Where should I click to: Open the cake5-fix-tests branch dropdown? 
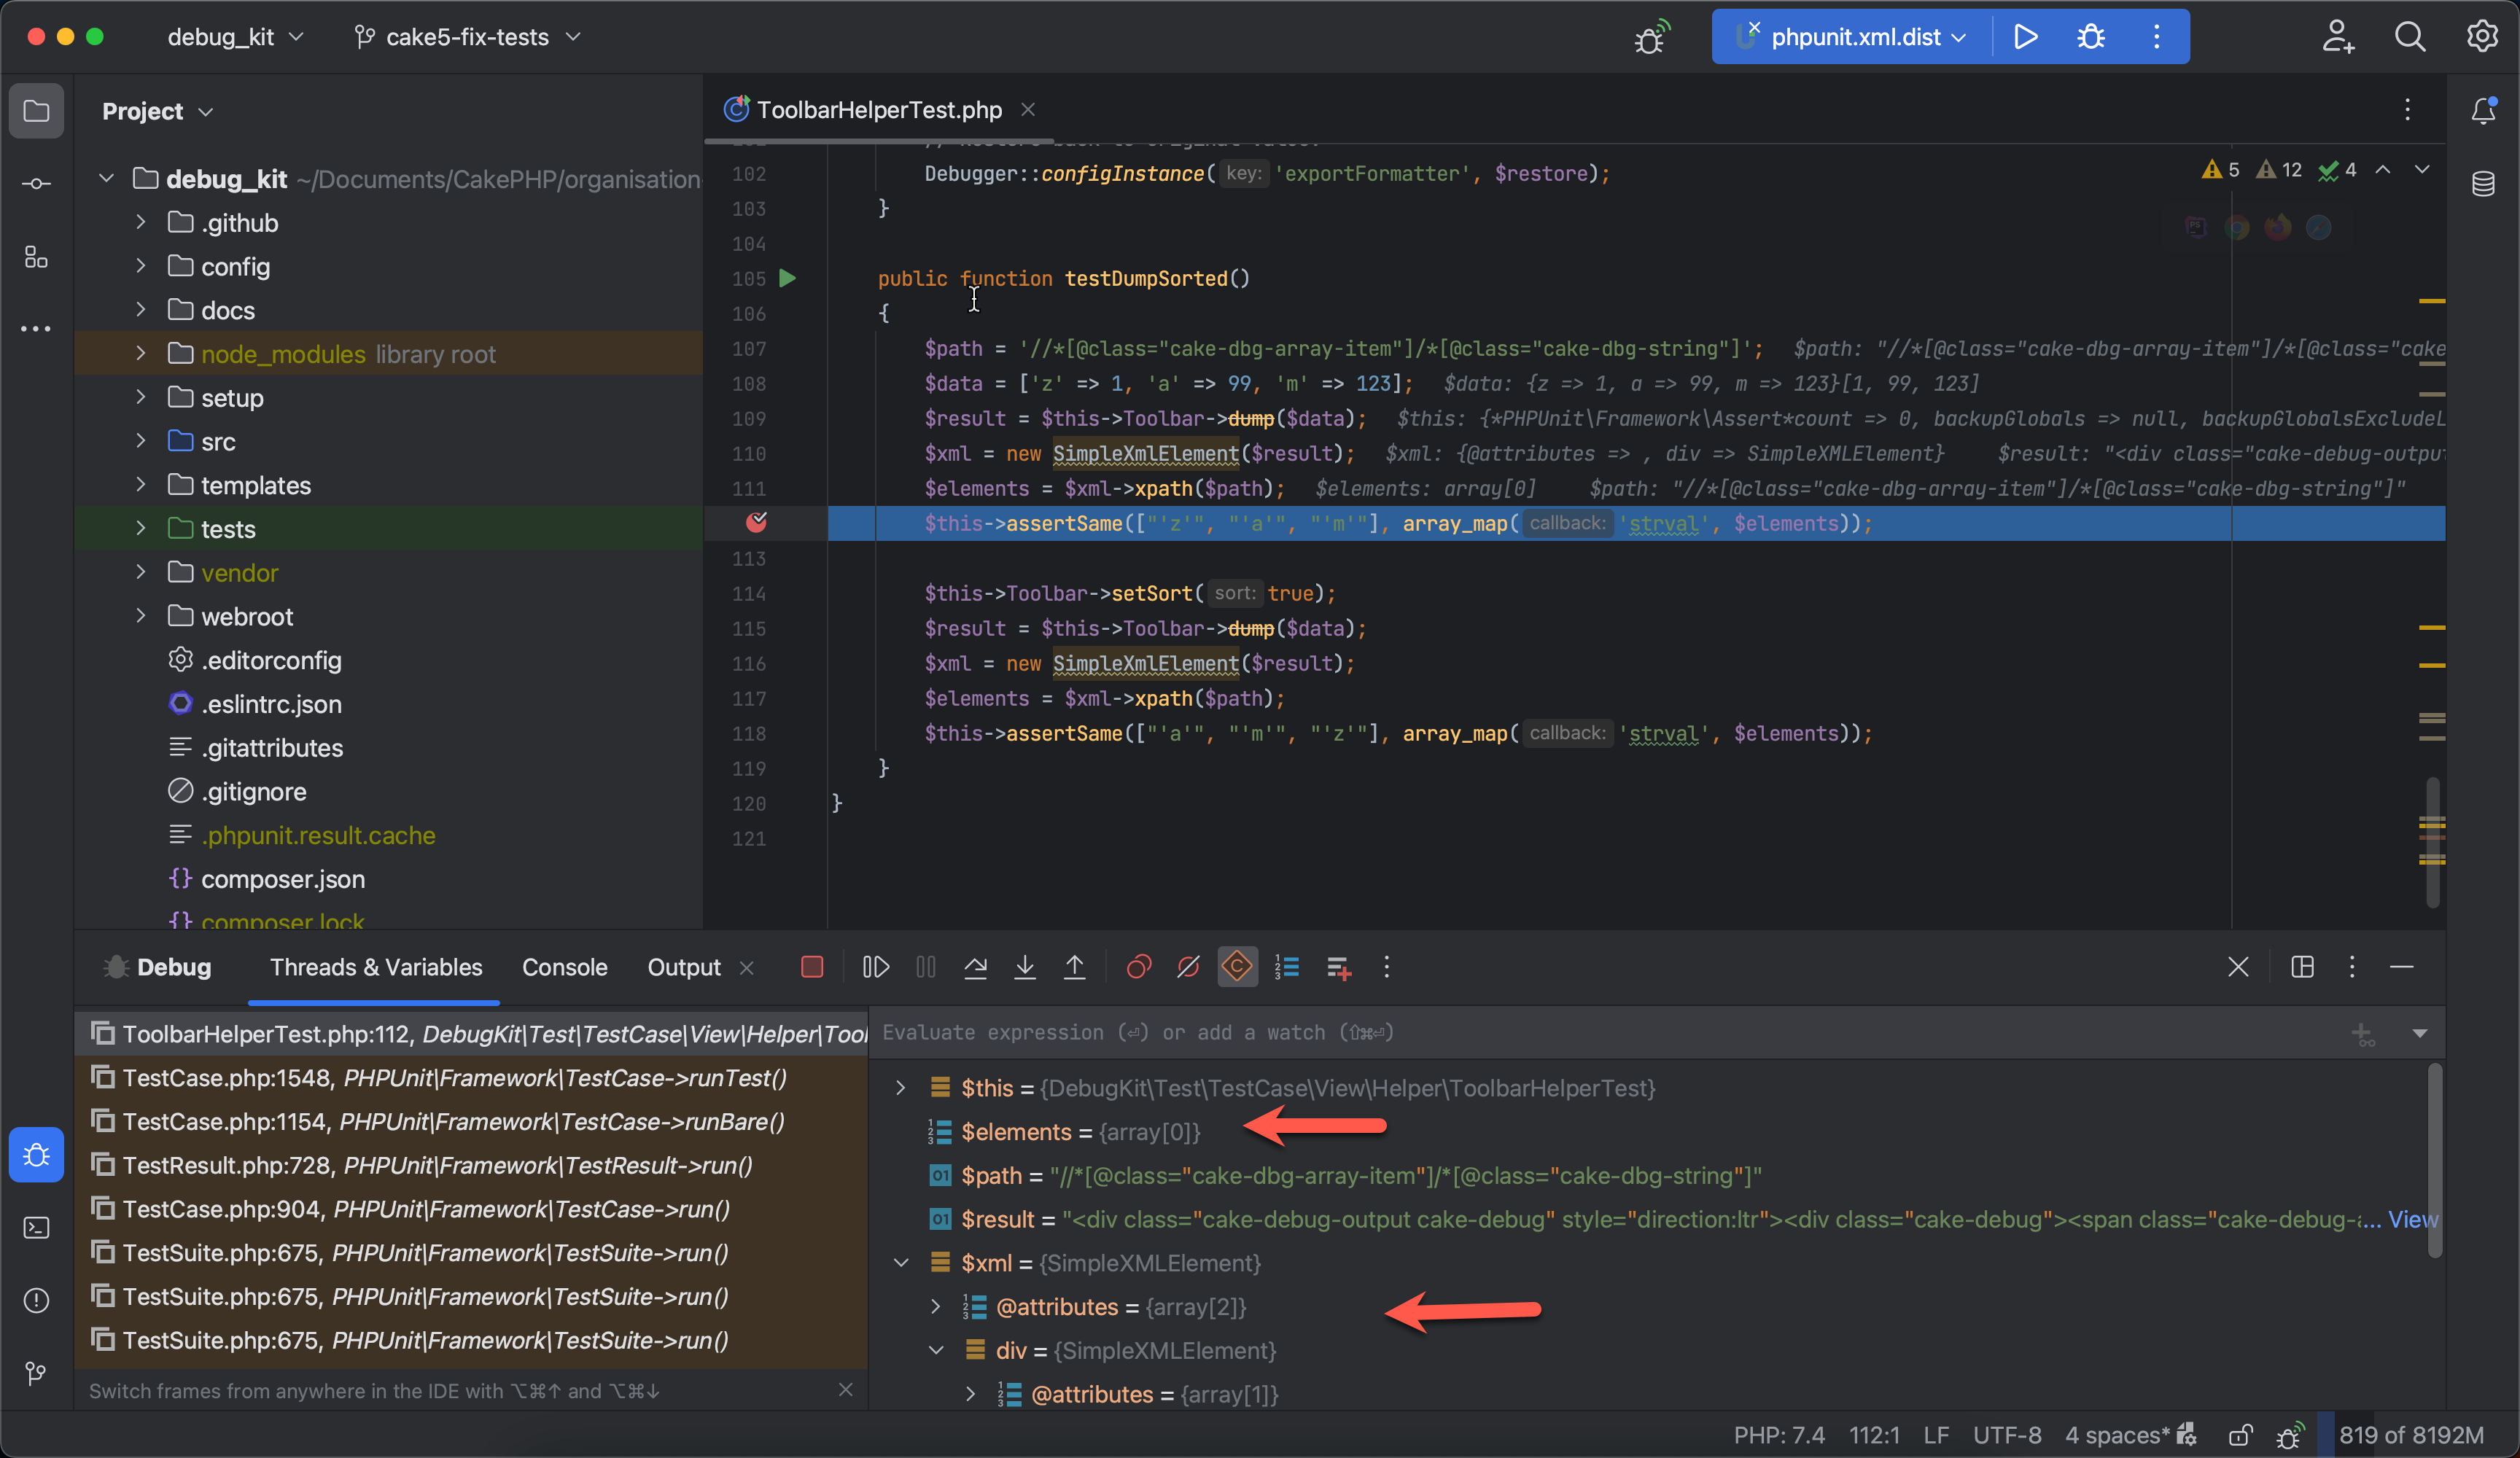coord(467,37)
